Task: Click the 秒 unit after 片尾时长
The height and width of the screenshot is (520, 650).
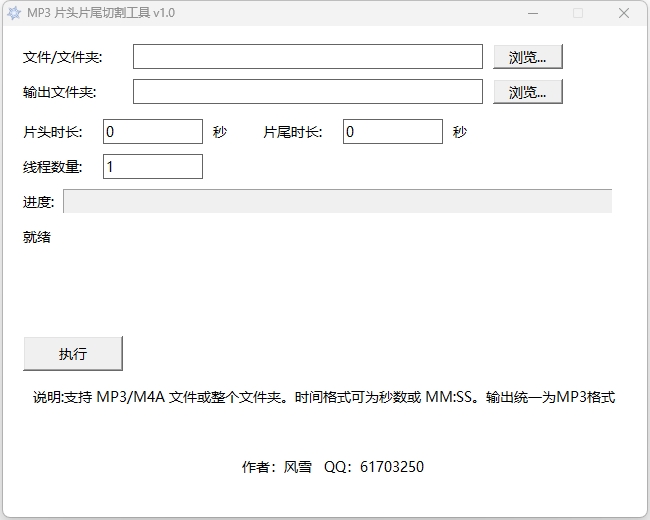Action: 460,132
